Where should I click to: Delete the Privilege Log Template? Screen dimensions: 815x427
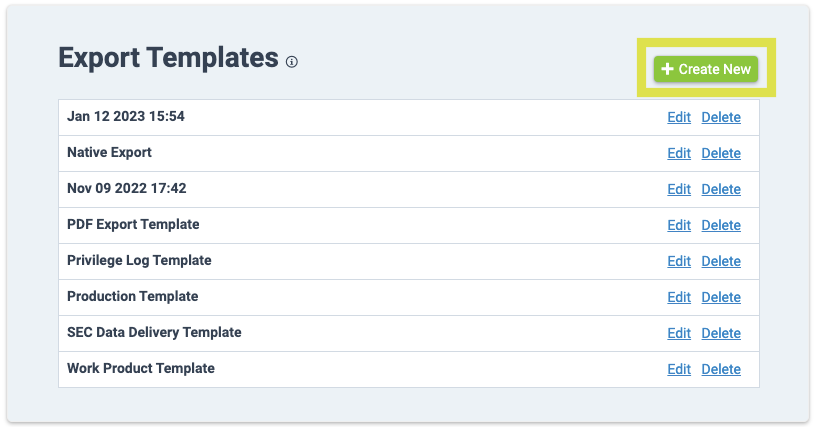click(721, 261)
